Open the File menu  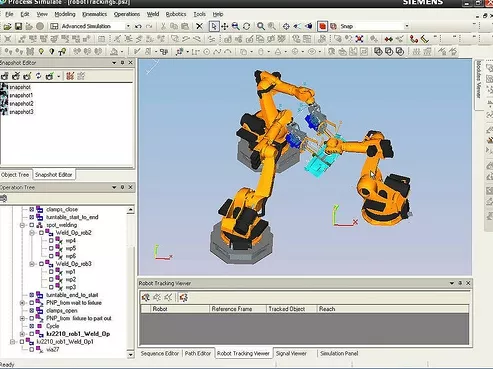(9, 14)
